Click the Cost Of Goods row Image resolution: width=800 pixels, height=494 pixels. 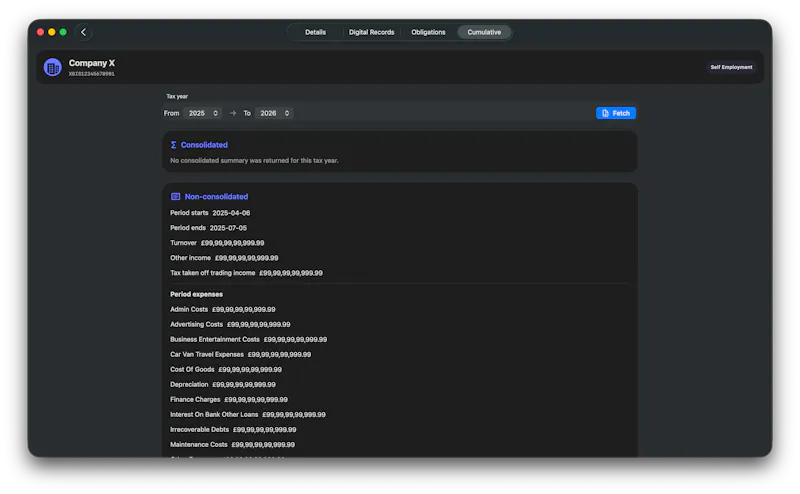pos(226,369)
